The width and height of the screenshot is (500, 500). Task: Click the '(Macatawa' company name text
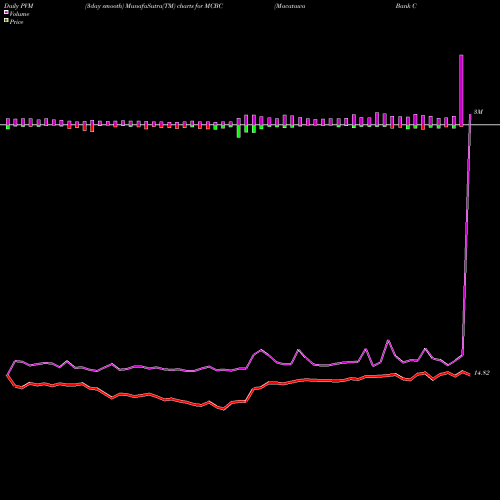290,6
